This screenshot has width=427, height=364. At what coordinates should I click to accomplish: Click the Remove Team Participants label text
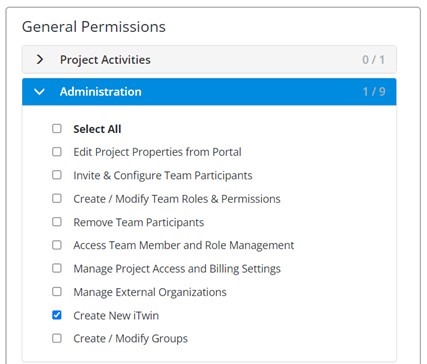click(139, 222)
